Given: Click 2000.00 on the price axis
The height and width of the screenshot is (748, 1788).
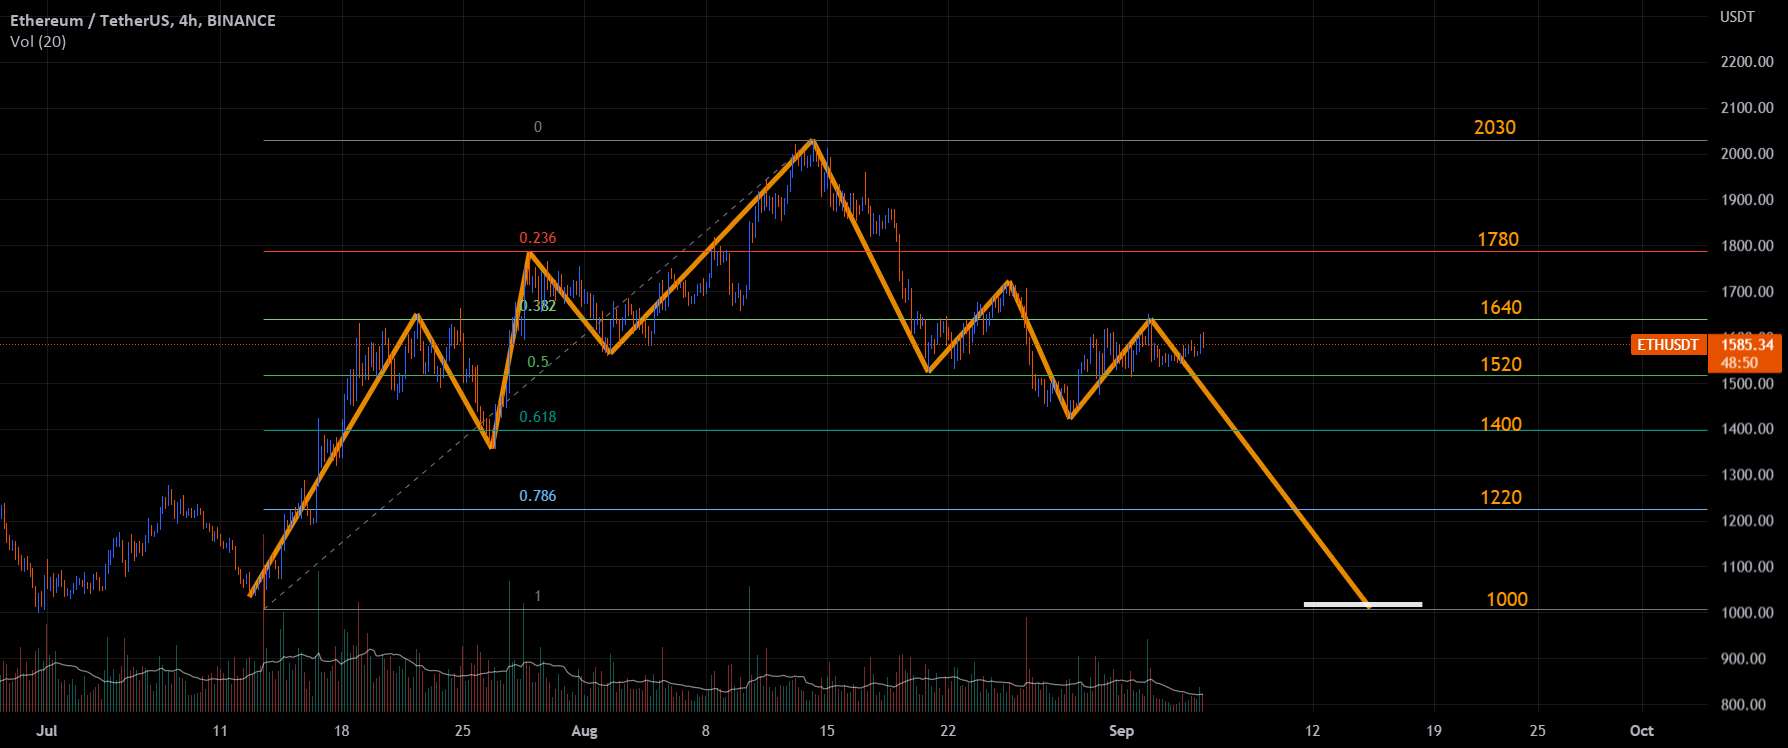Looking at the screenshot, I should tap(1747, 154).
